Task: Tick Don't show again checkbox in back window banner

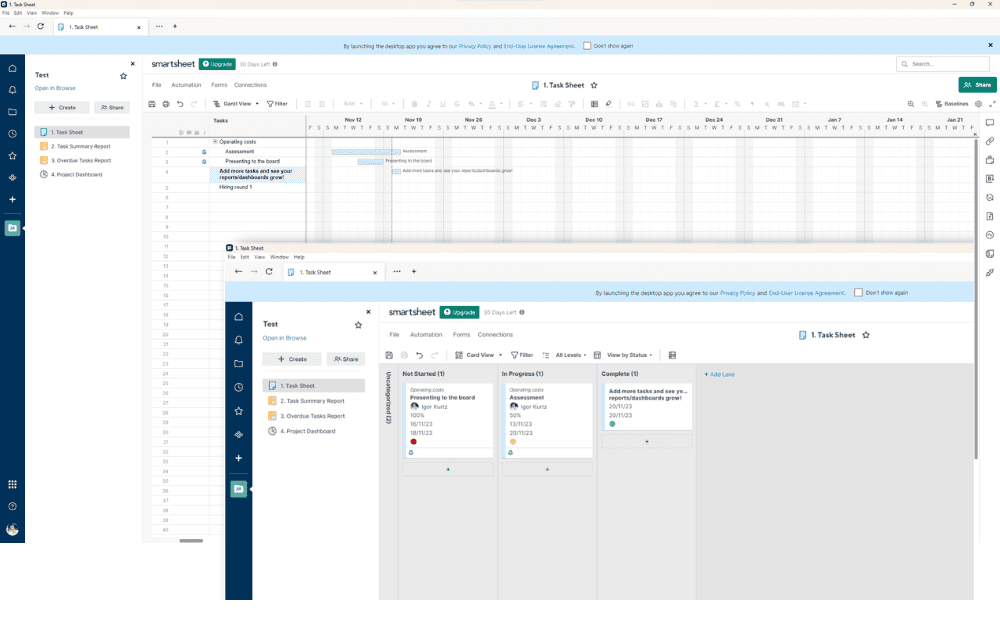Action: (587, 46)
